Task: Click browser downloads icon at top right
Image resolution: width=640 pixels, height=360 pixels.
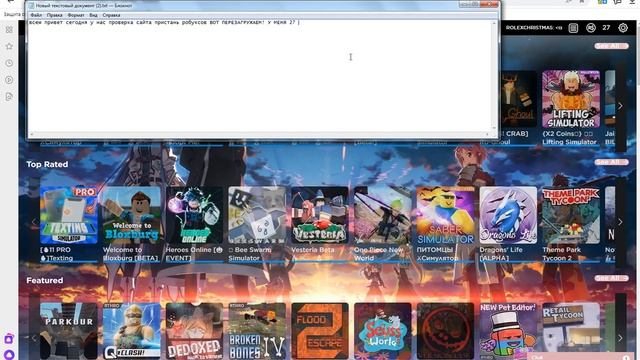Action: point(632,2)
